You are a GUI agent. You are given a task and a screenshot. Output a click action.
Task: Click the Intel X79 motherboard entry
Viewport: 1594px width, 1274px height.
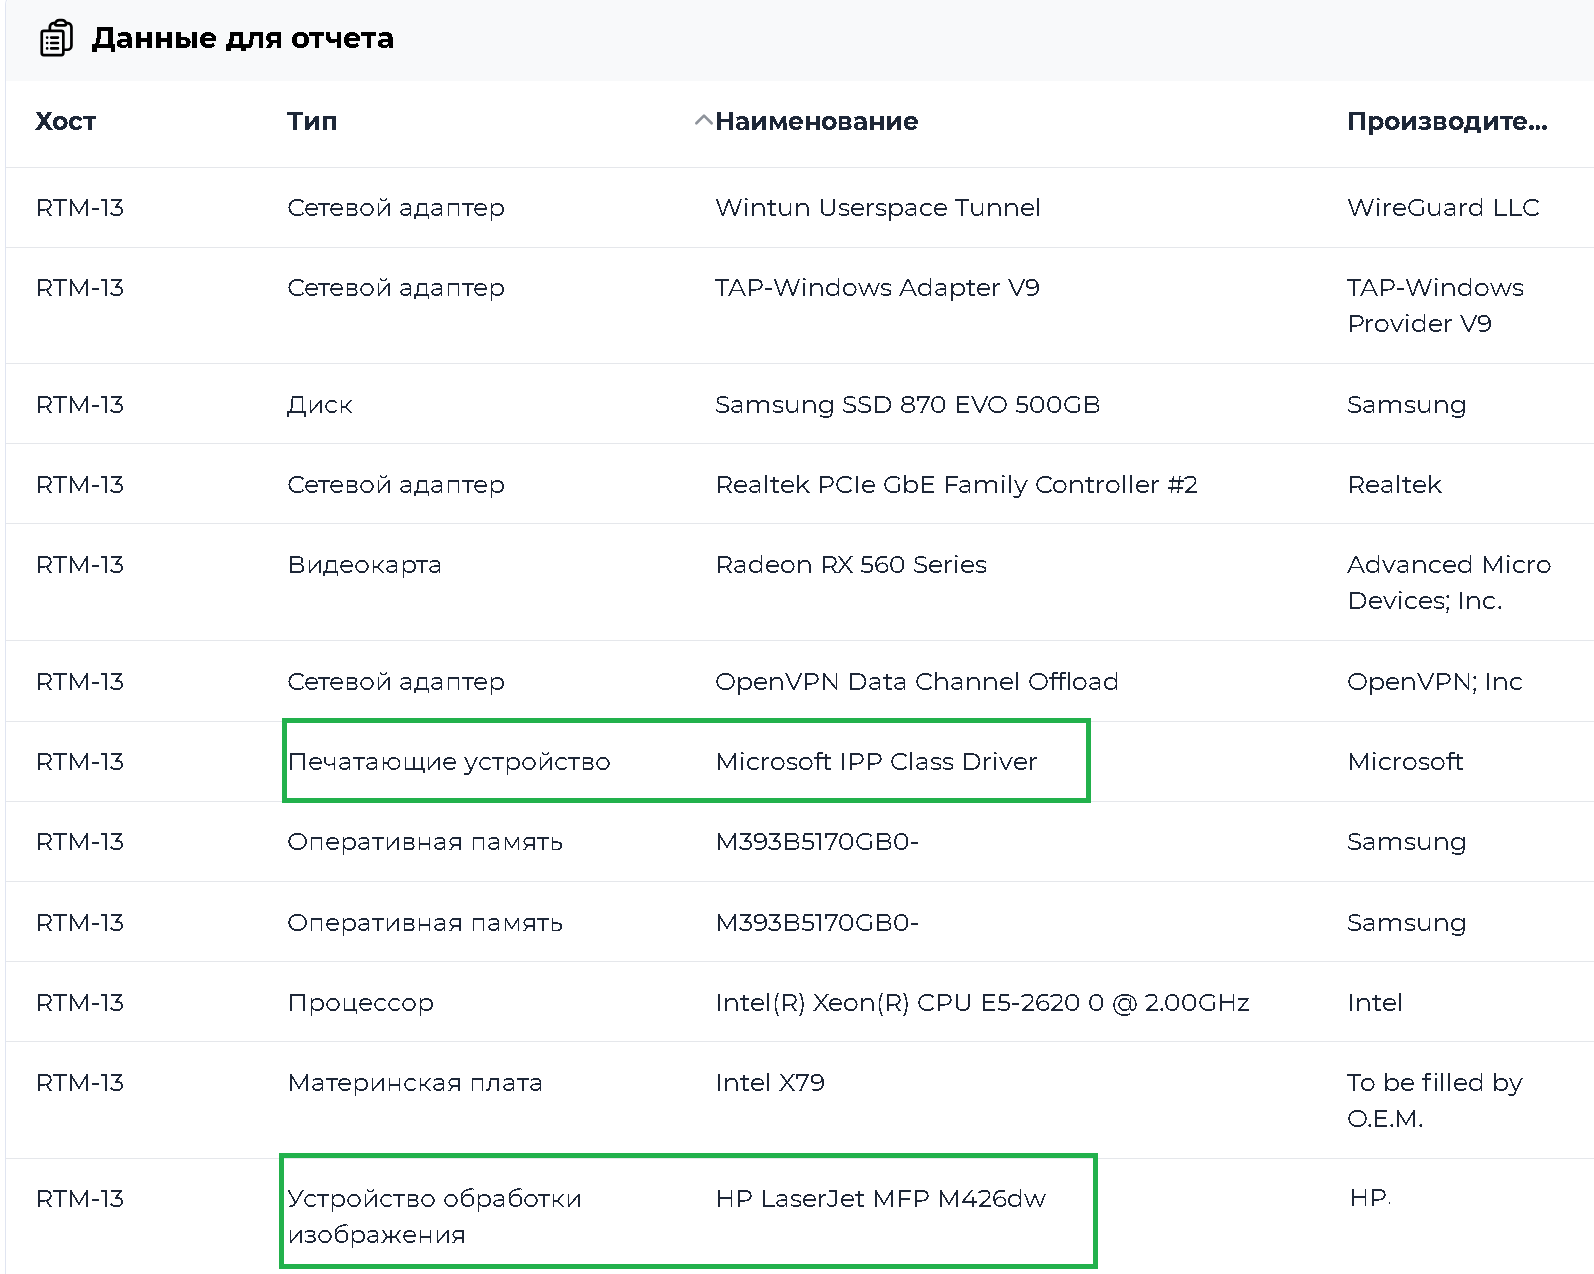coord(770,1083)
